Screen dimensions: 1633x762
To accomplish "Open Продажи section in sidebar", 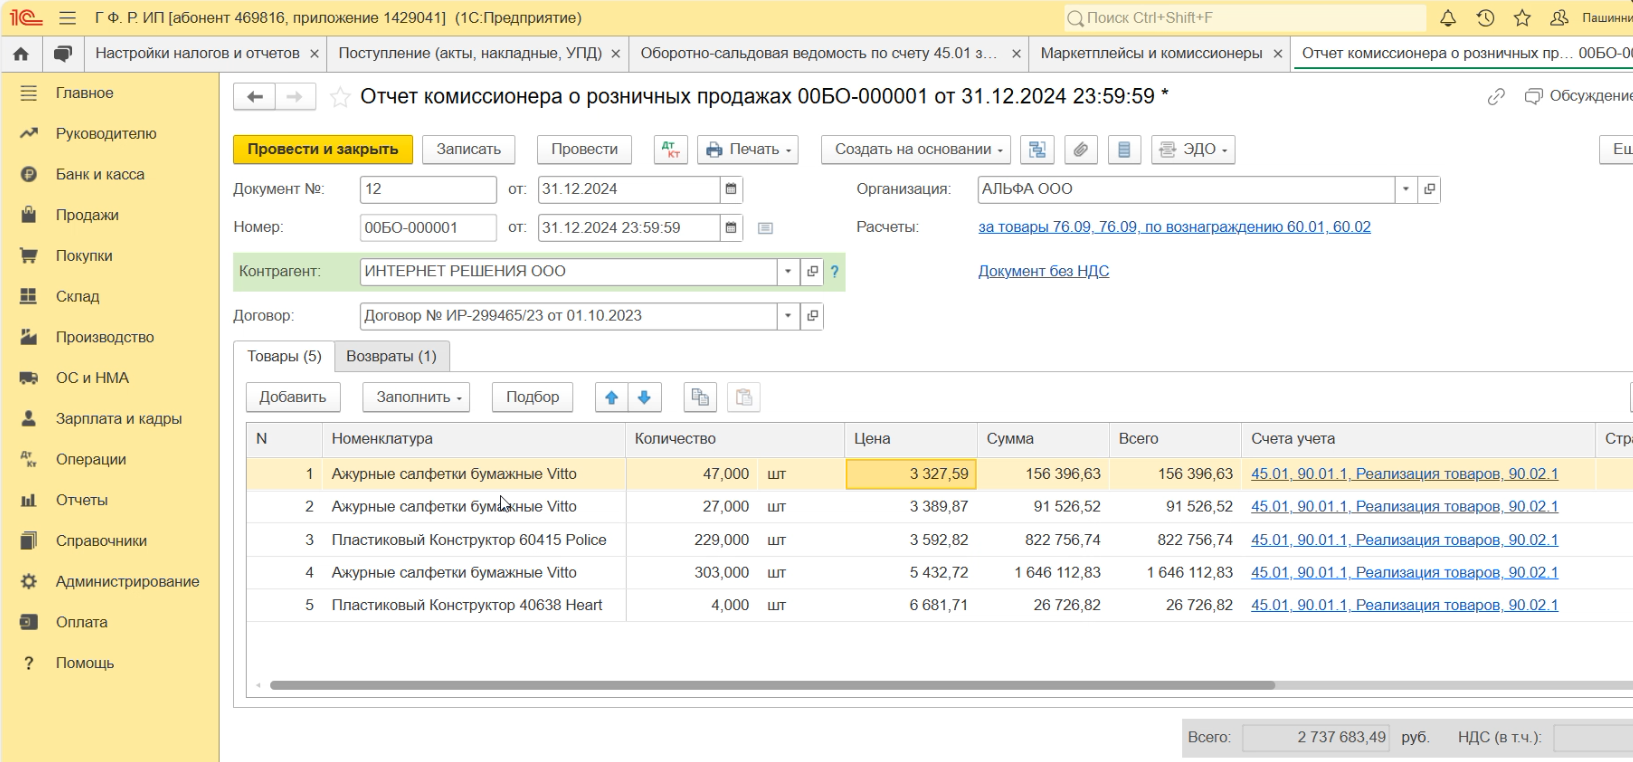I will (x=87, y=215).
